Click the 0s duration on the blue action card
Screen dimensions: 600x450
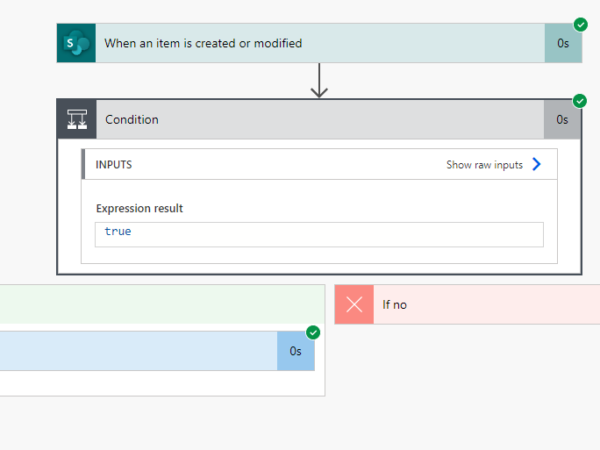295,351
